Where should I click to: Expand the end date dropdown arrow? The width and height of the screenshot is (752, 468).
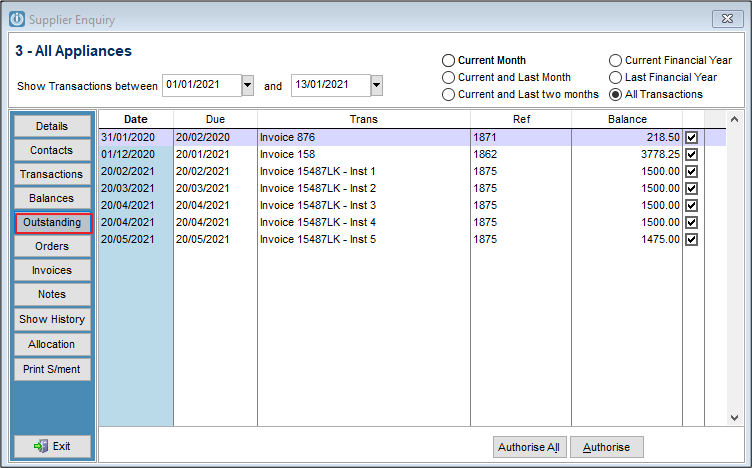[x=376, y=86]
